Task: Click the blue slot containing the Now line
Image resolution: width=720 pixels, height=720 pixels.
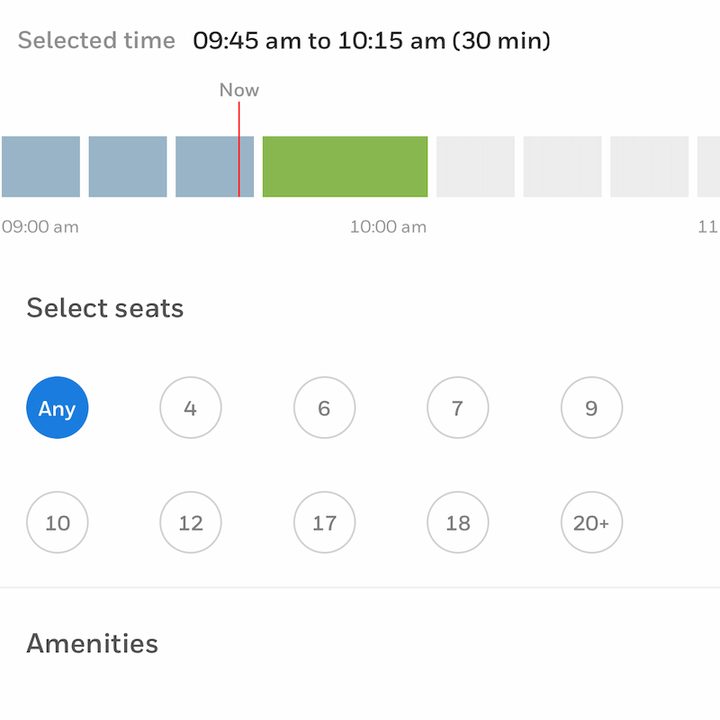Action: tap(214, 167)
